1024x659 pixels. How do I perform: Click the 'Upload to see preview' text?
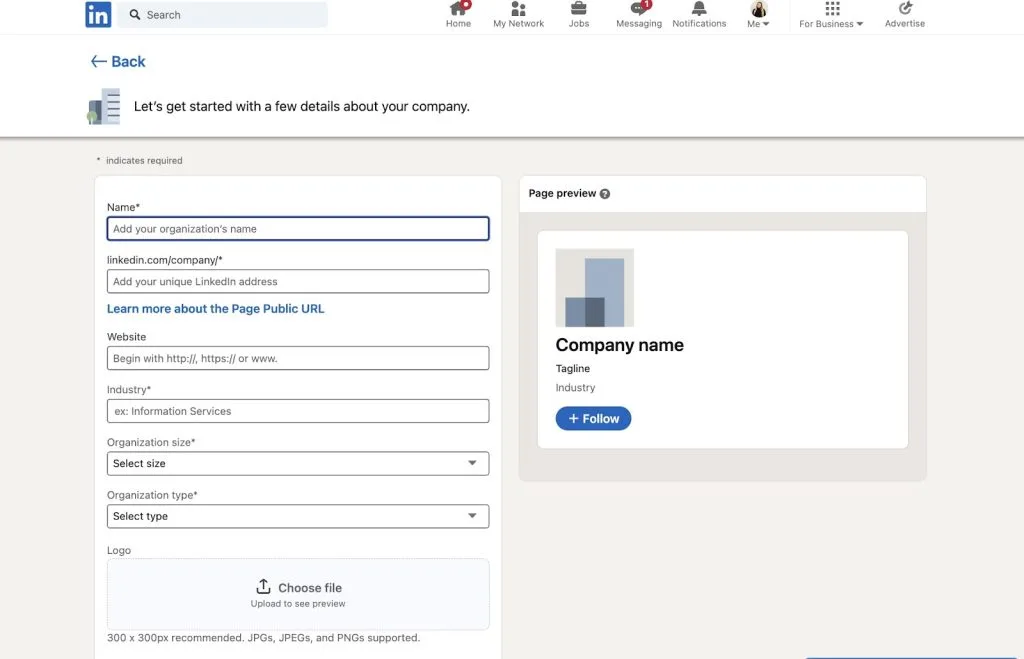pyautogui.click(x=298, y=603)
